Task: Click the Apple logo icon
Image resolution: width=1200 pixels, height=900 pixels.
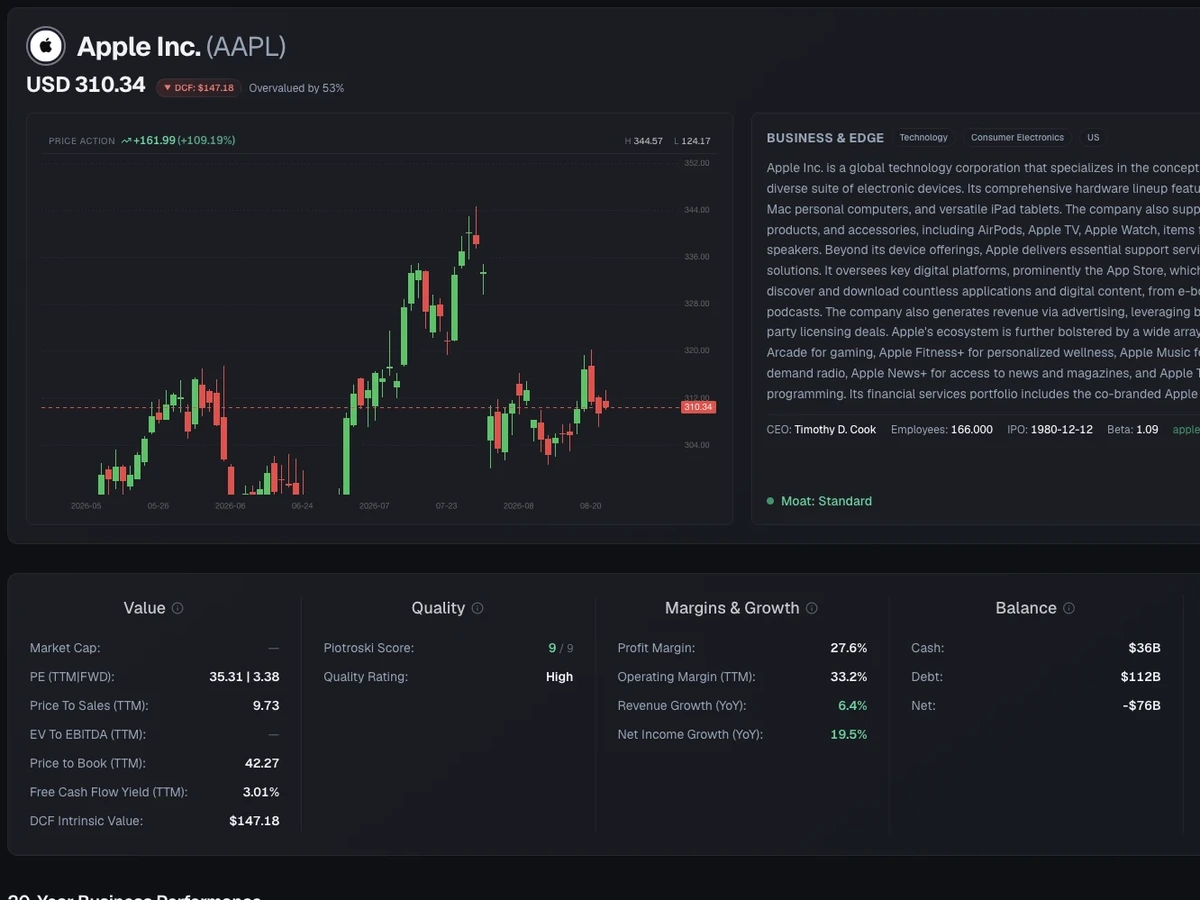Action: coord(46,46)
